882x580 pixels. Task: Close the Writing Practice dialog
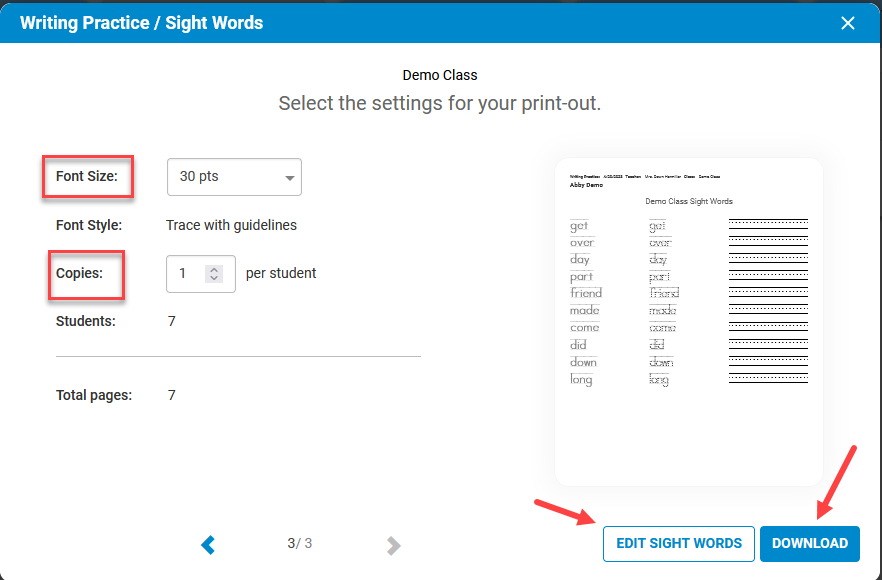coord(847,23)
